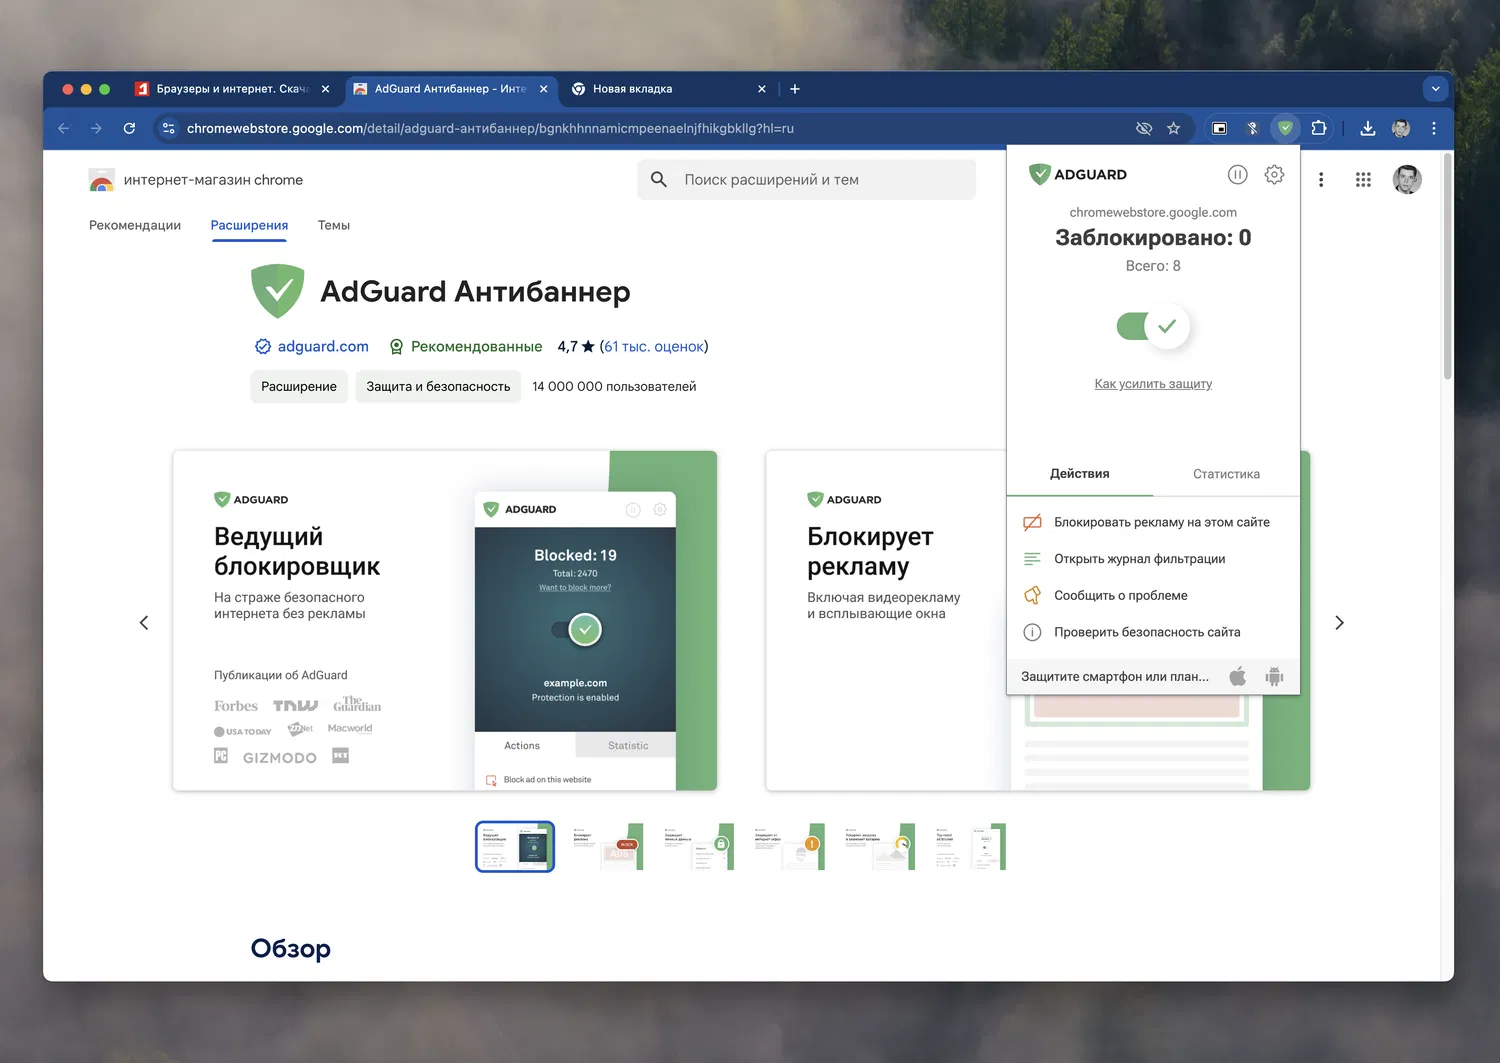Open the Chrome three-dot menu in the toolbar
The image size is (1500, 1063).
(1434, 128)
